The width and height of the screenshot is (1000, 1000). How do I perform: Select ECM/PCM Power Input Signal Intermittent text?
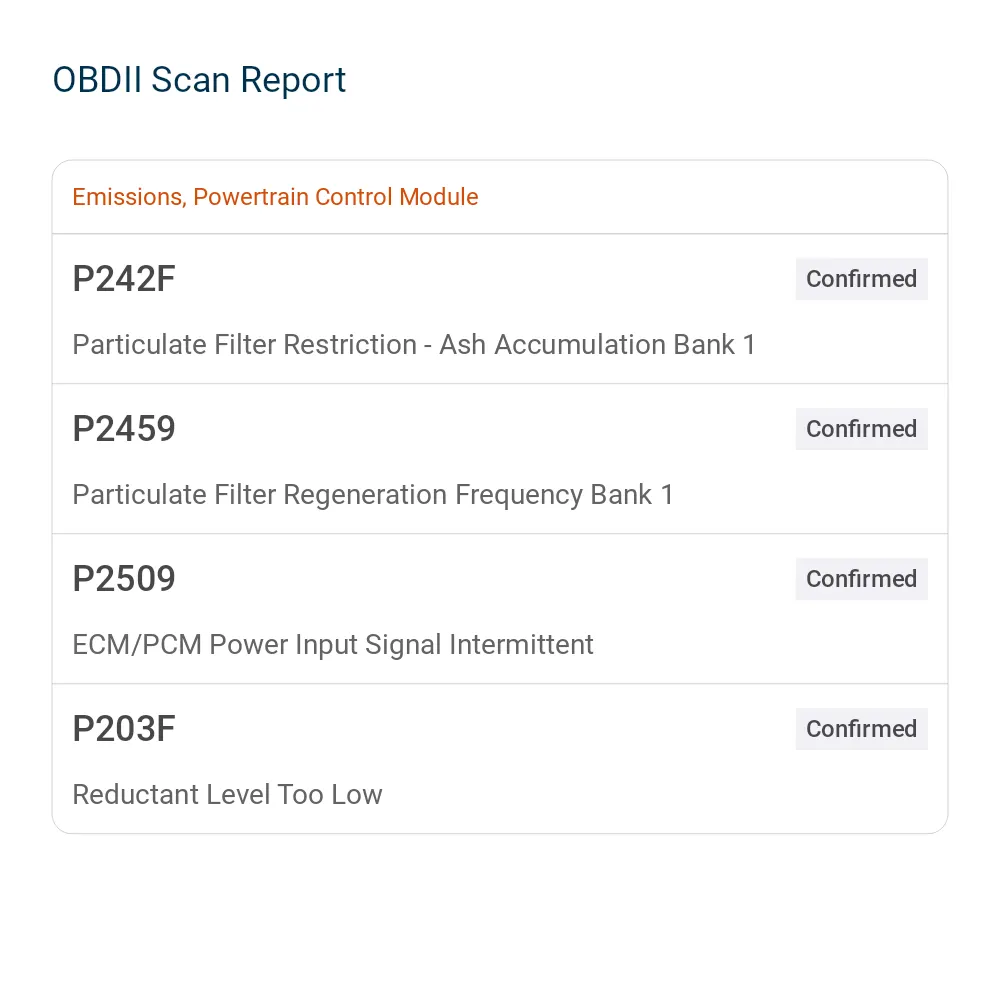tap(333, 645)
